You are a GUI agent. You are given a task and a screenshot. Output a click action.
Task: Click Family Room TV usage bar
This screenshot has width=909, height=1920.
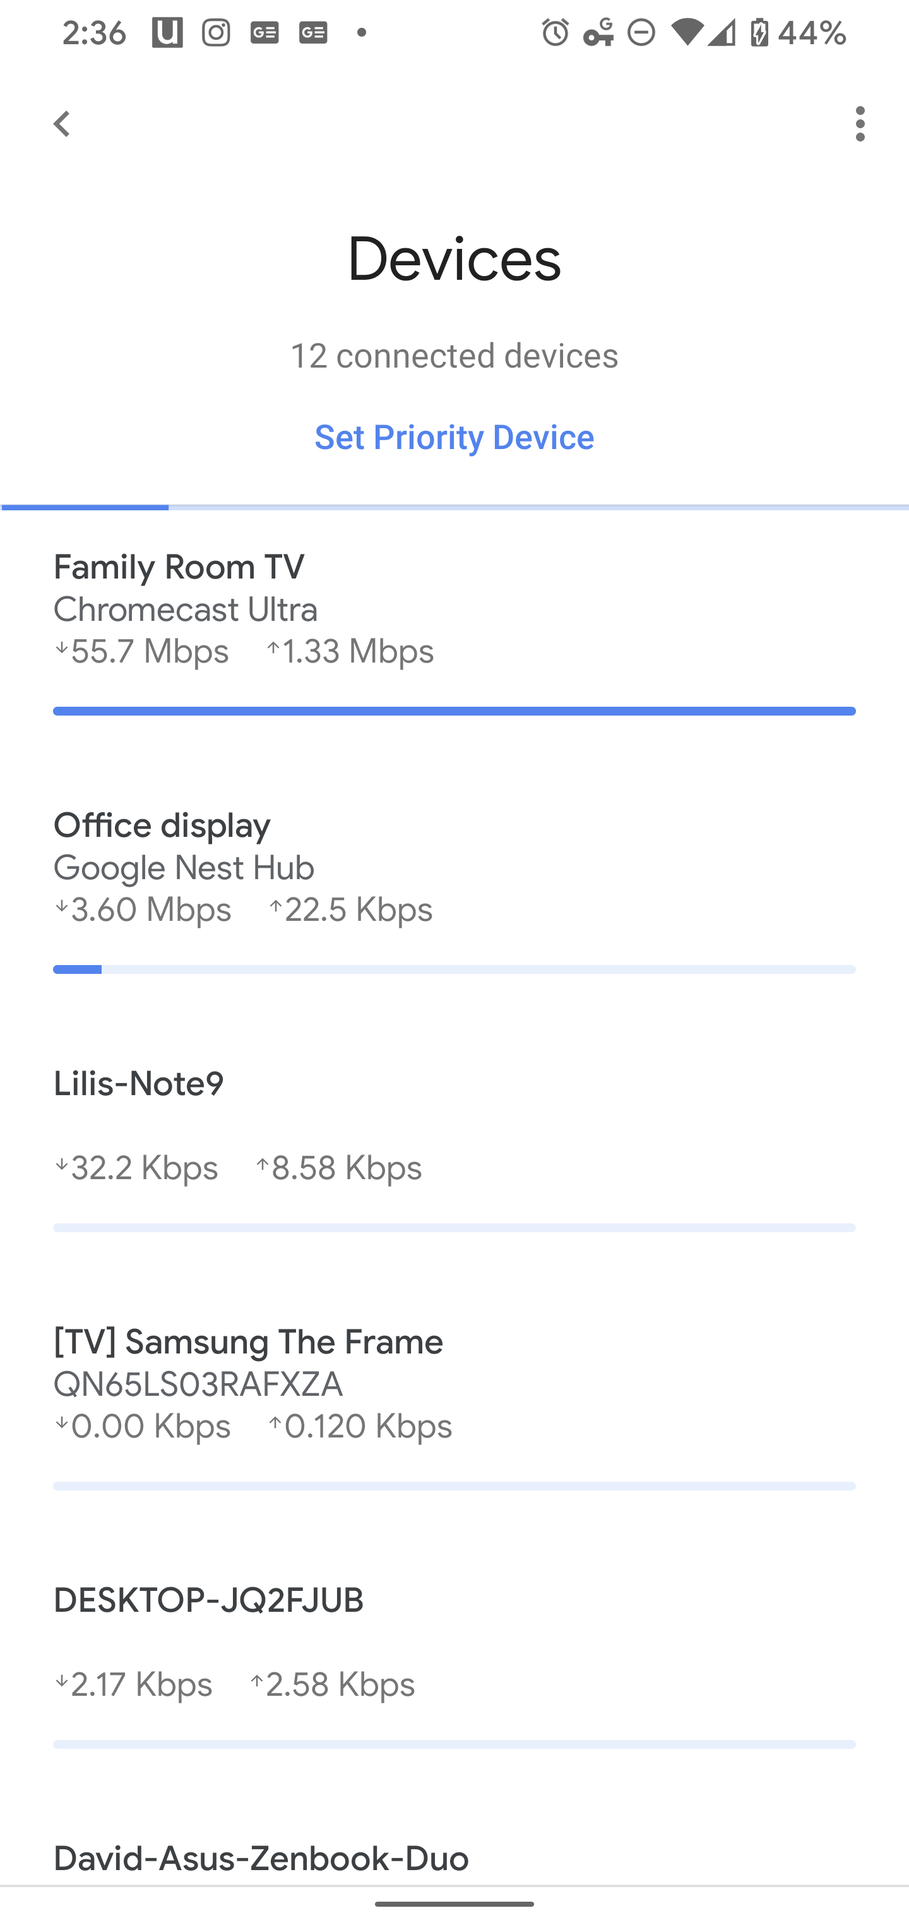click(x=454, y=711)
